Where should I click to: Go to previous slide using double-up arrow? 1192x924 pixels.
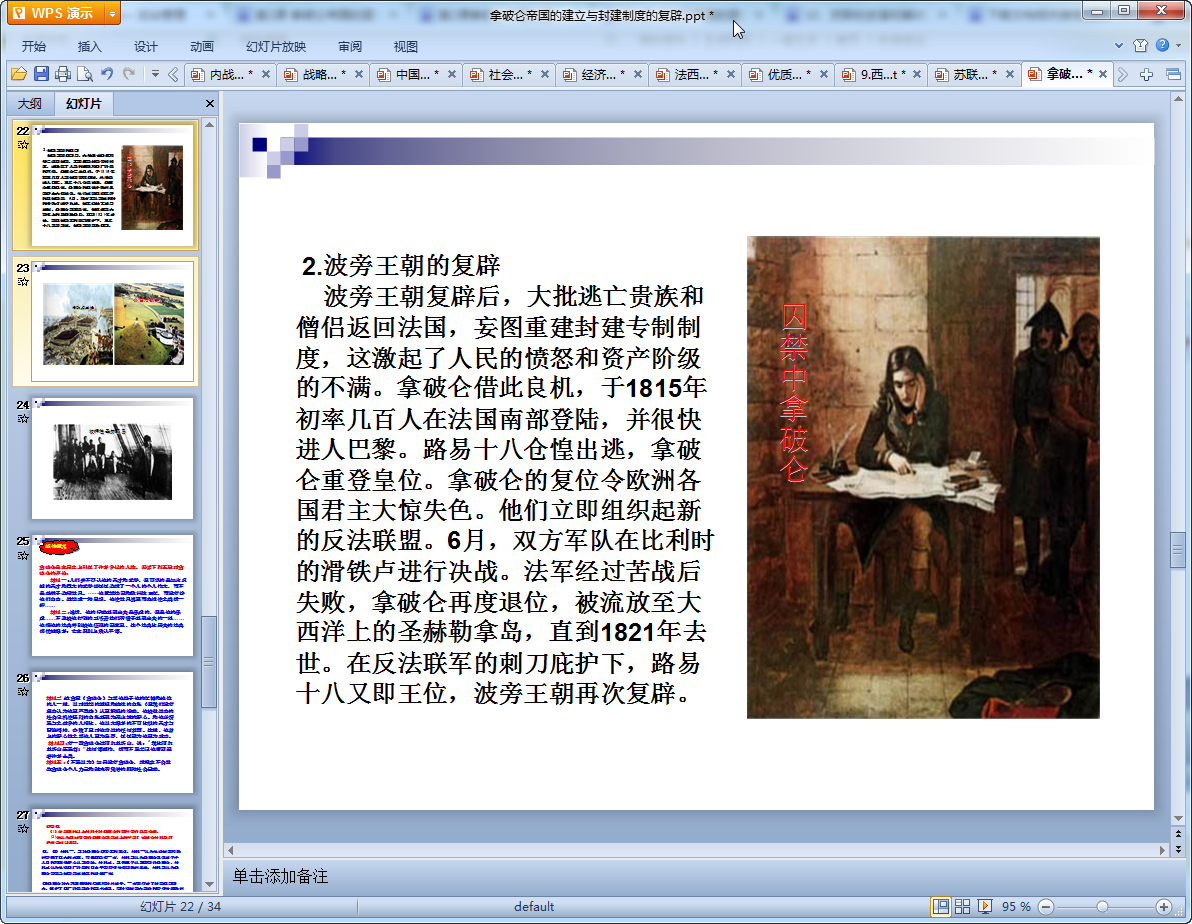coord(1178,834)
